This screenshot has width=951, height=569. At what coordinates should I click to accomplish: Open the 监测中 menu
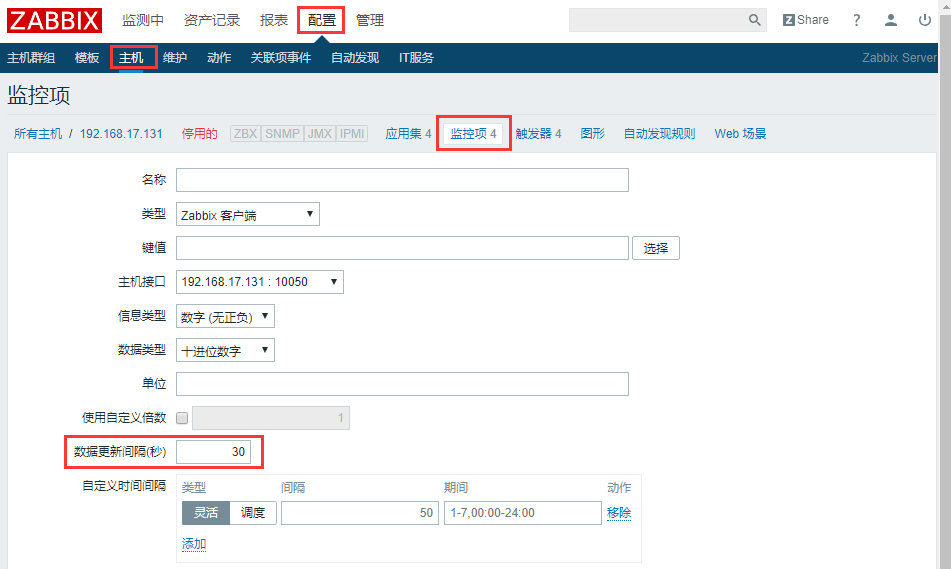(143, 20)
